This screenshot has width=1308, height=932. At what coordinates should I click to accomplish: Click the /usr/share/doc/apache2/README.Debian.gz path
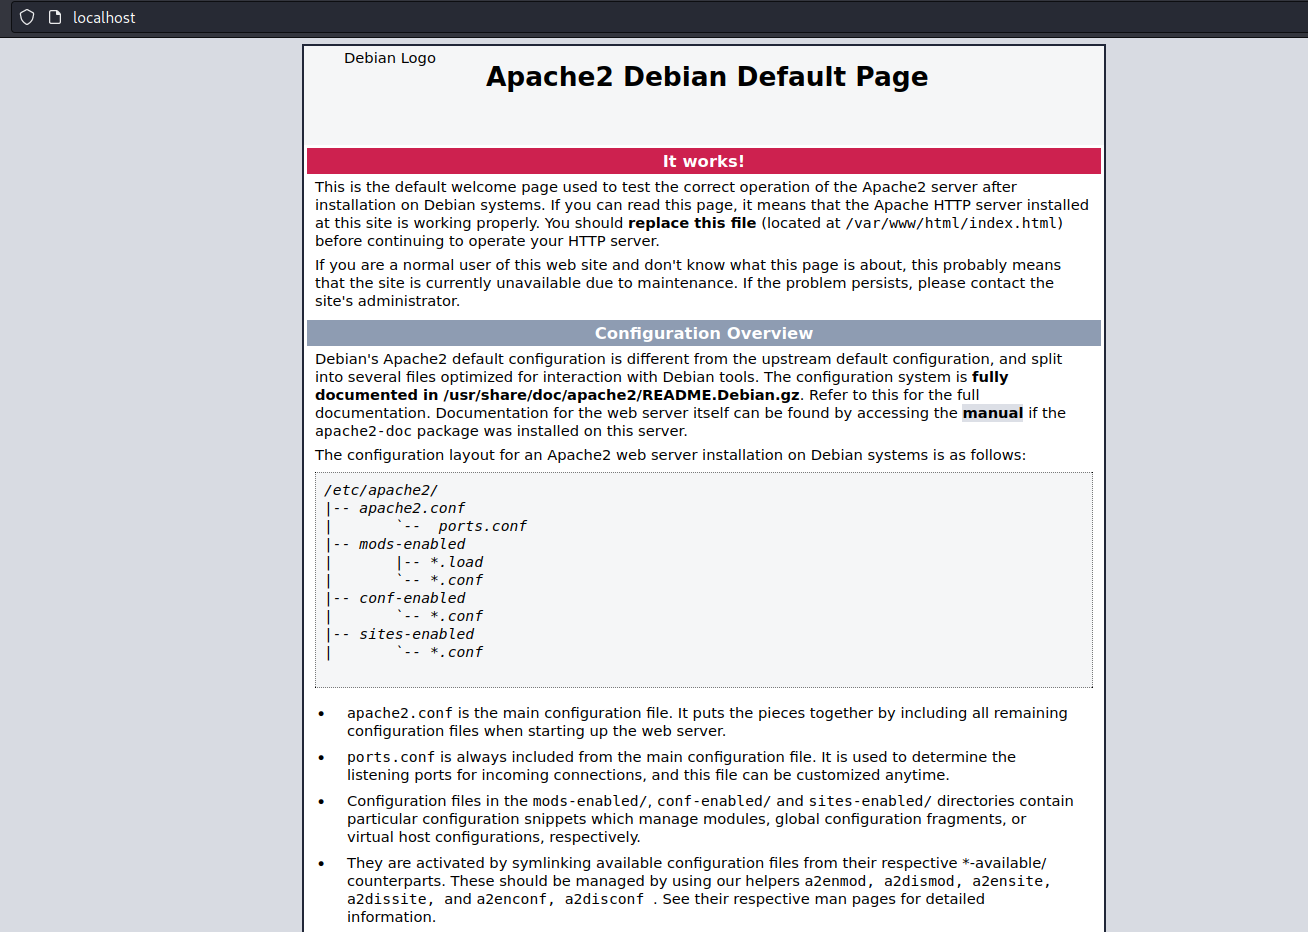621,395
